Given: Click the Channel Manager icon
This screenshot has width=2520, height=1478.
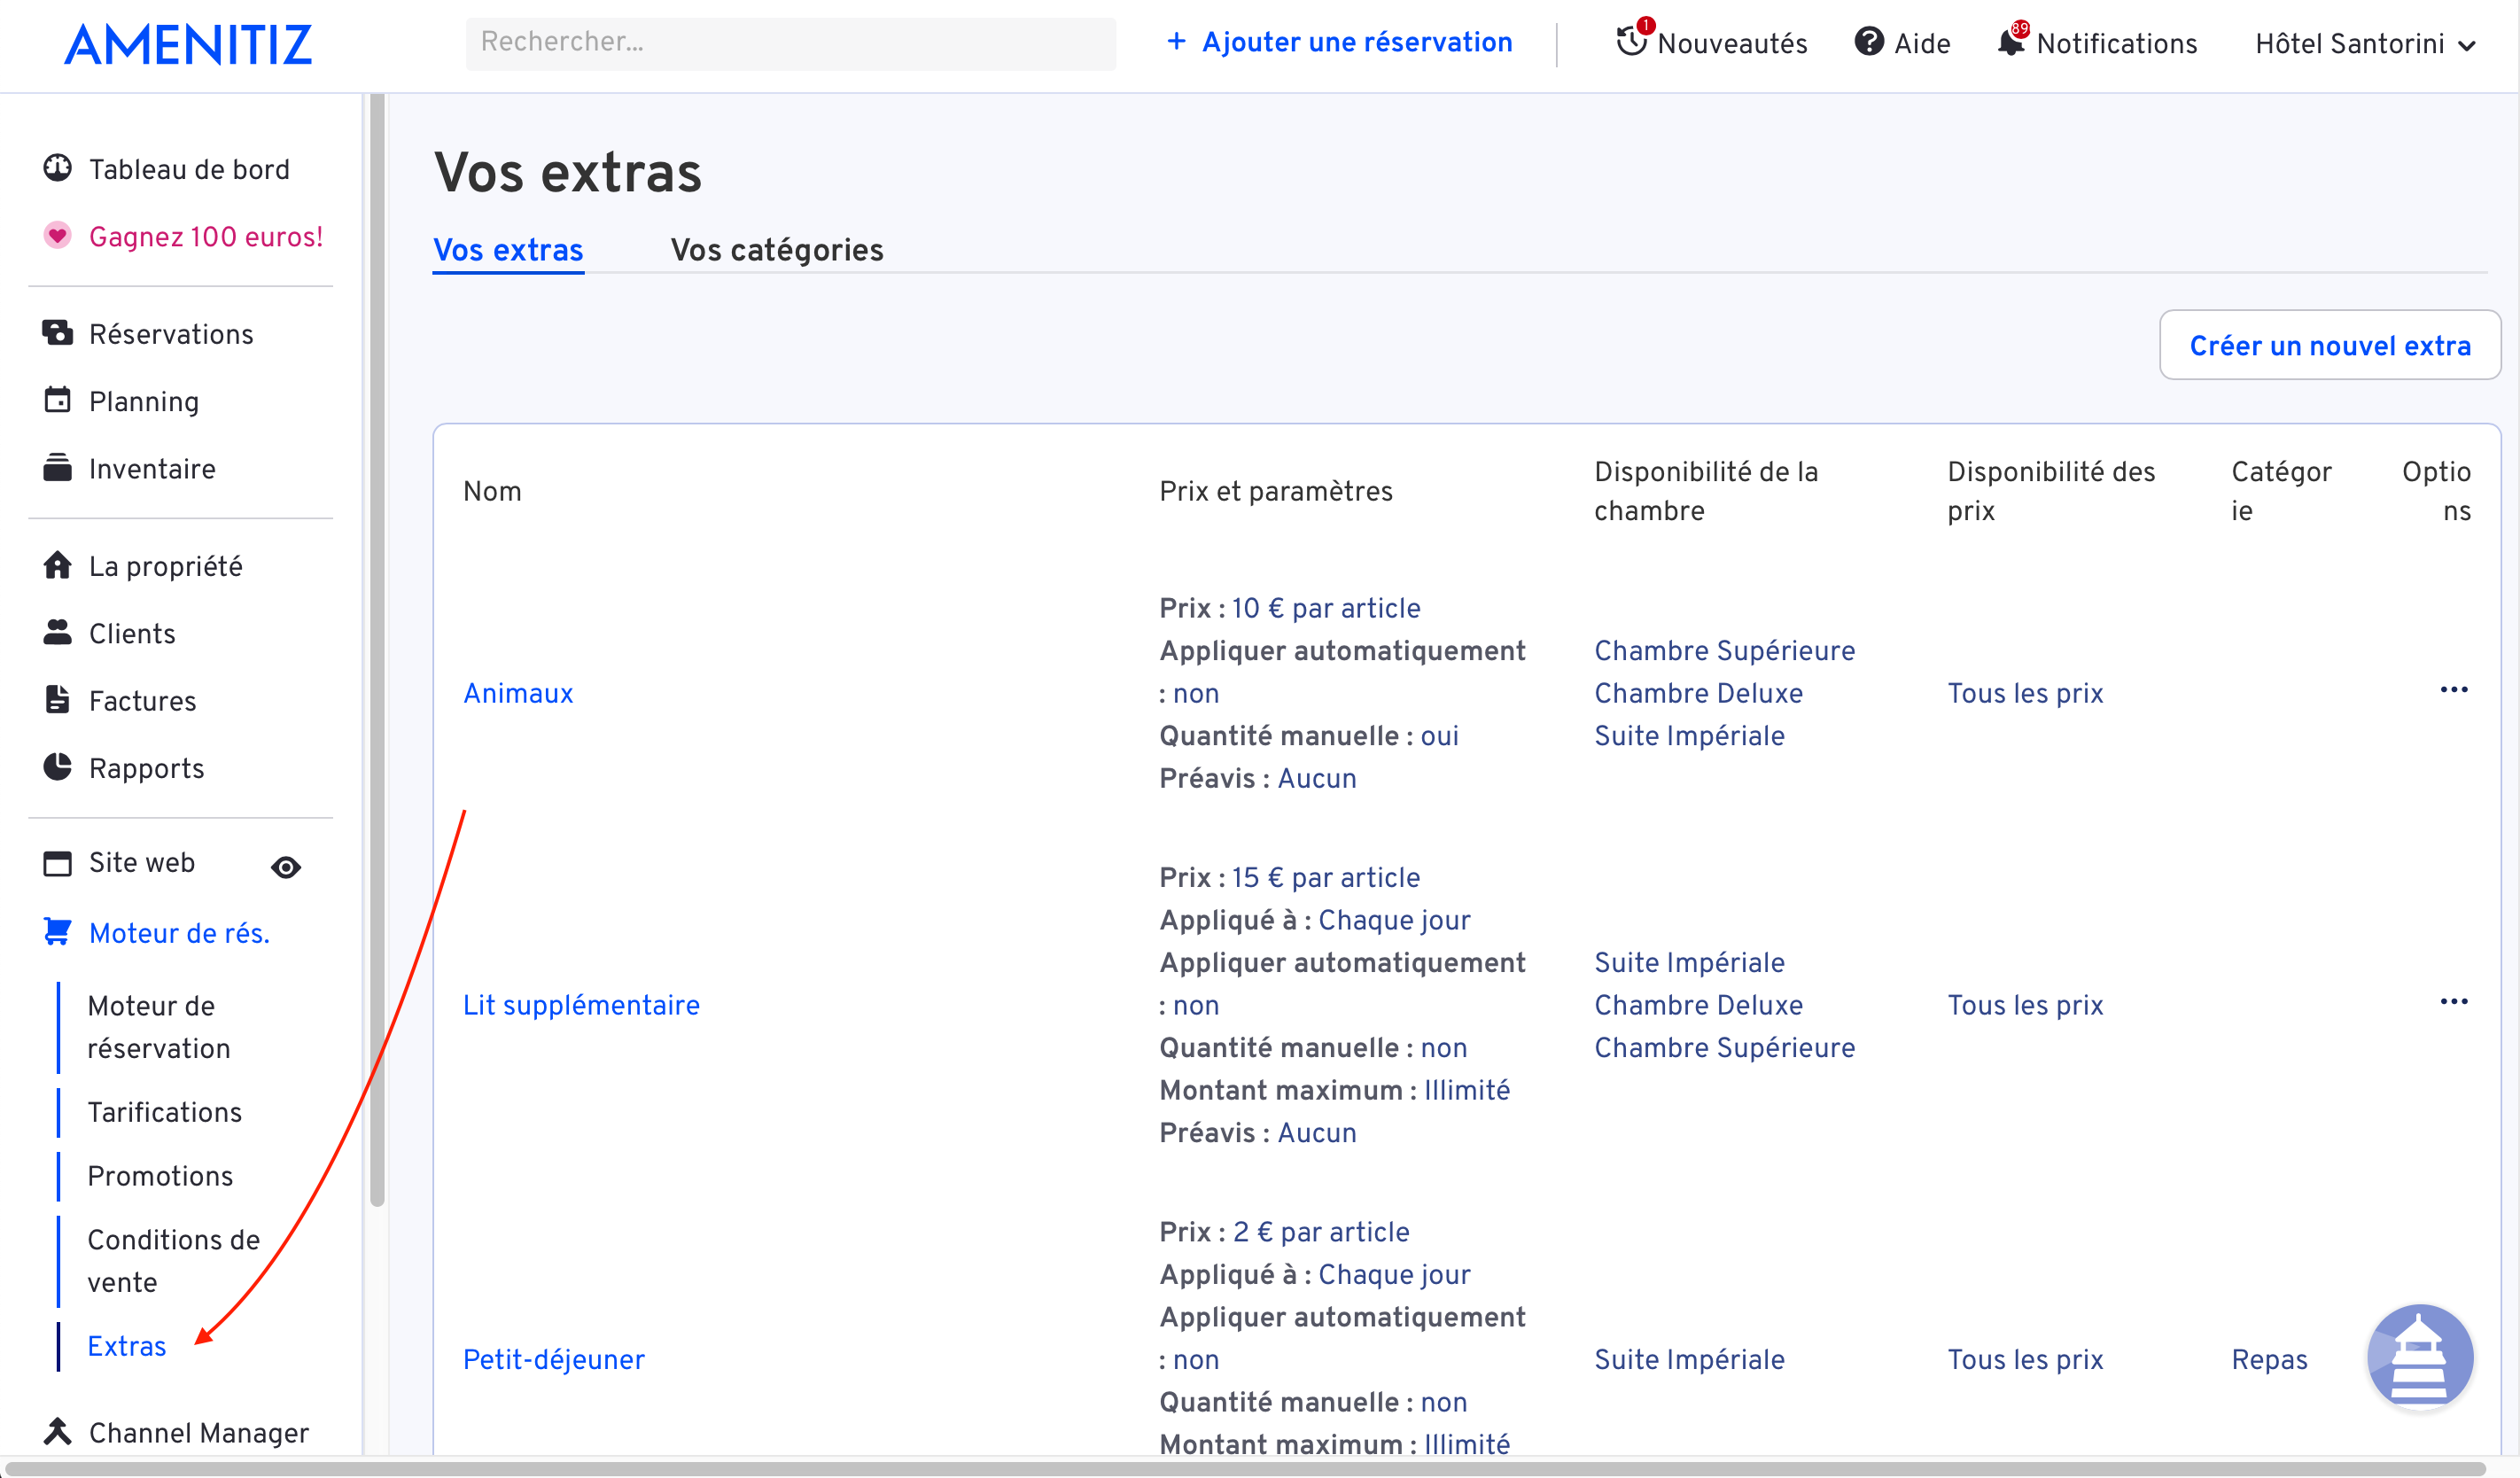Looking at the screenshot, I should (57, 1432).
